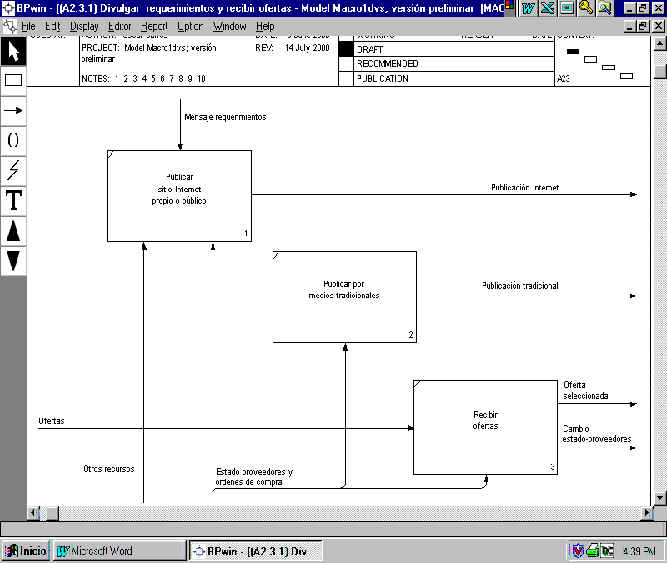Open the Window menu
667x563 pixels.
pos(230,25)
